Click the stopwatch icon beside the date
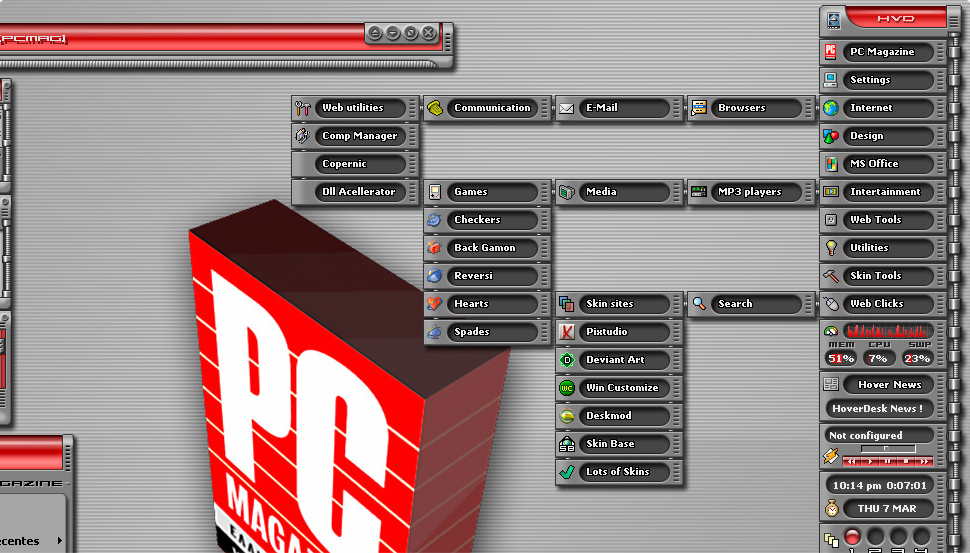 (830, 509)
